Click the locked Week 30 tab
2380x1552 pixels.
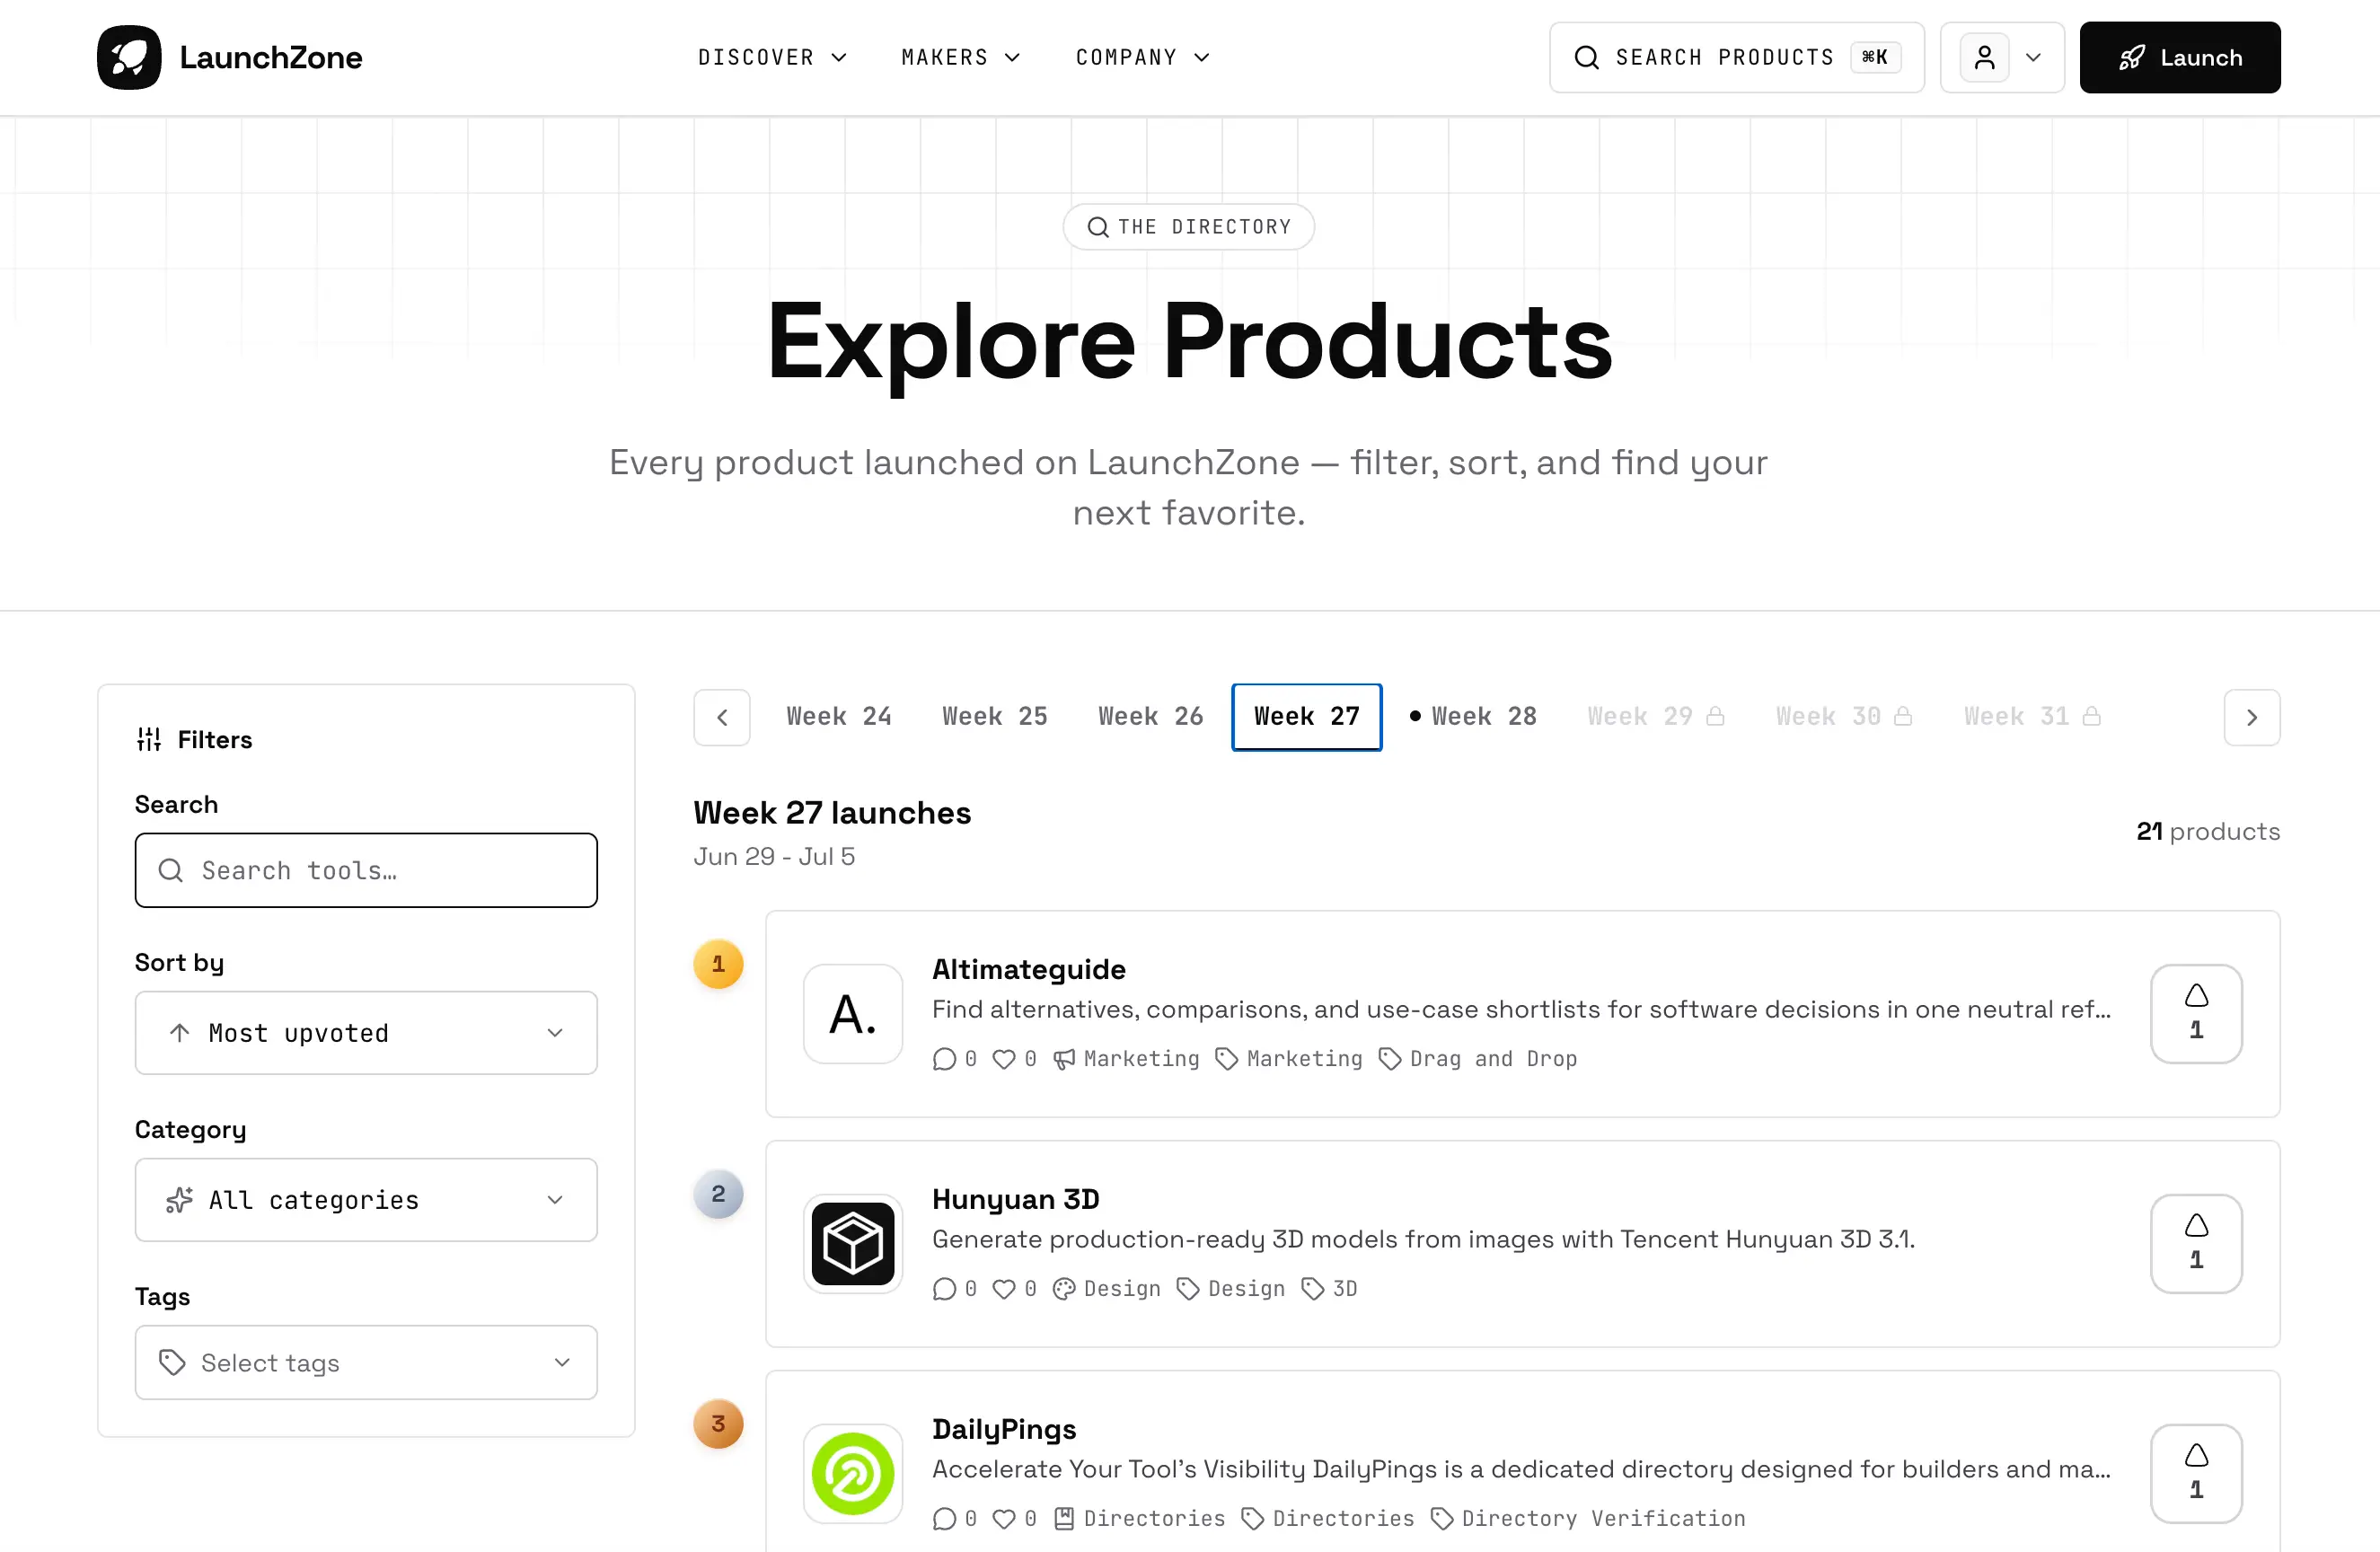1843,717
